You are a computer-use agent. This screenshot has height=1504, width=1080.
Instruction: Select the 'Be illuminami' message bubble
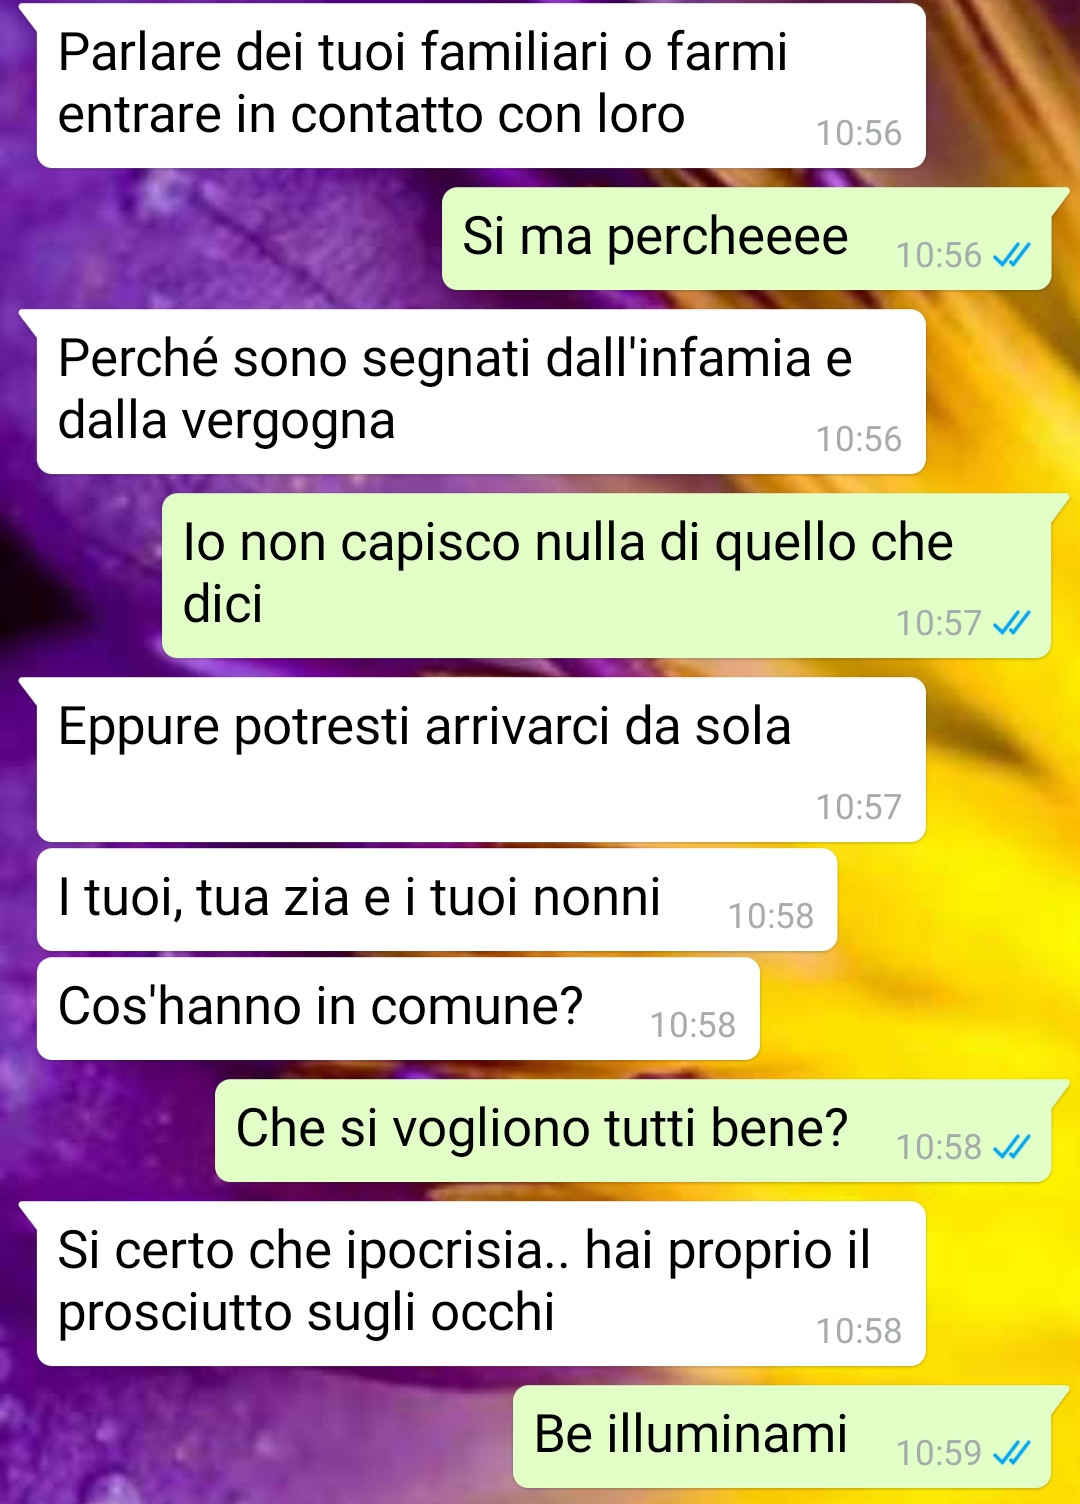tap(782, 1437)
